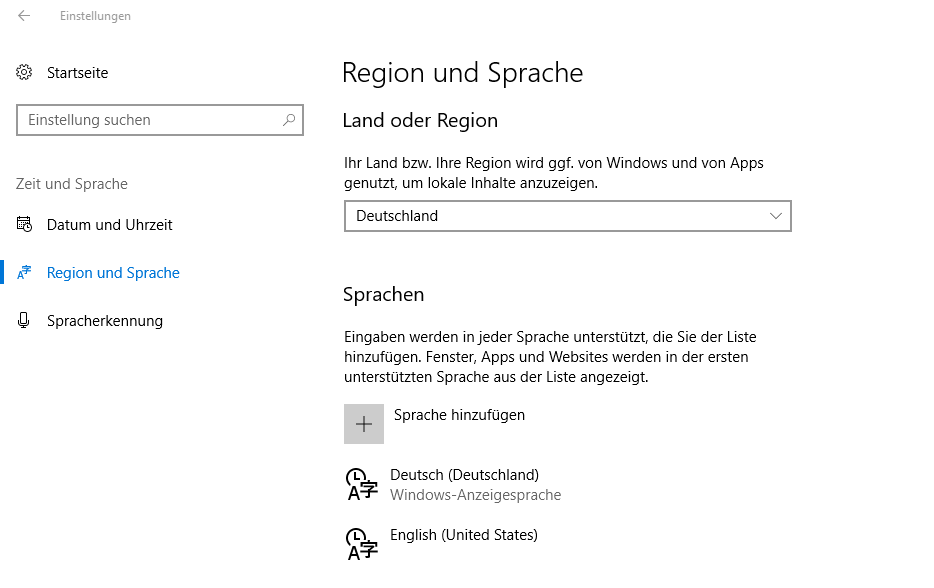
Task: Click the Einstellungen window title text
Action: 95,16
